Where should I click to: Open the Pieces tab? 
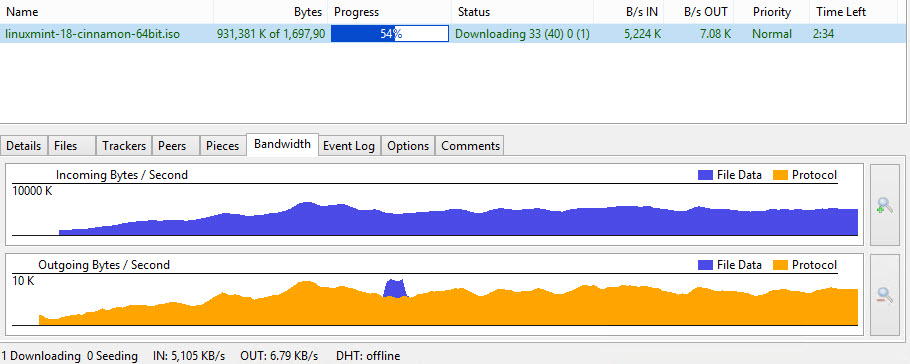(222, 146)
